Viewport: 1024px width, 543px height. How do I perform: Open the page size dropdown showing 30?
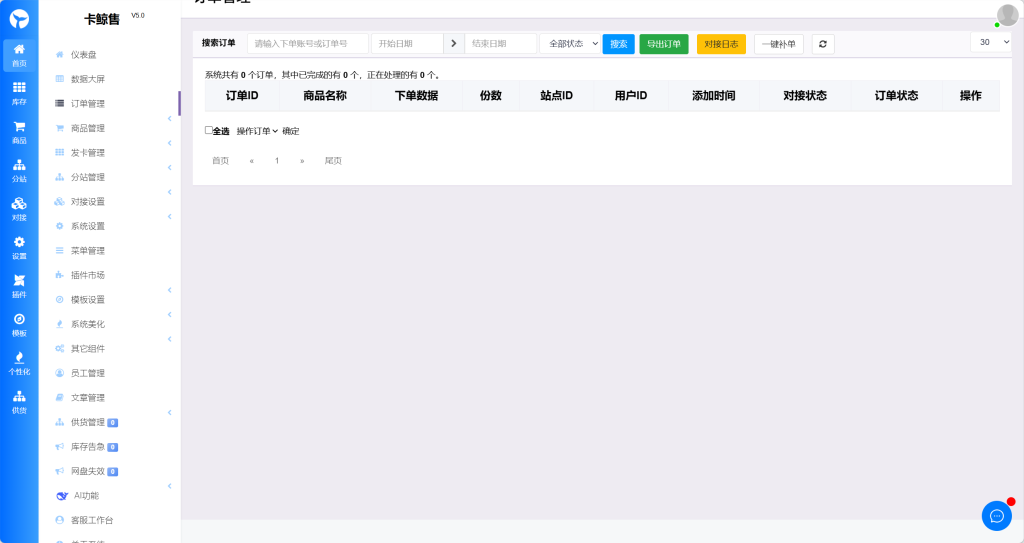(x=991, y=42)
